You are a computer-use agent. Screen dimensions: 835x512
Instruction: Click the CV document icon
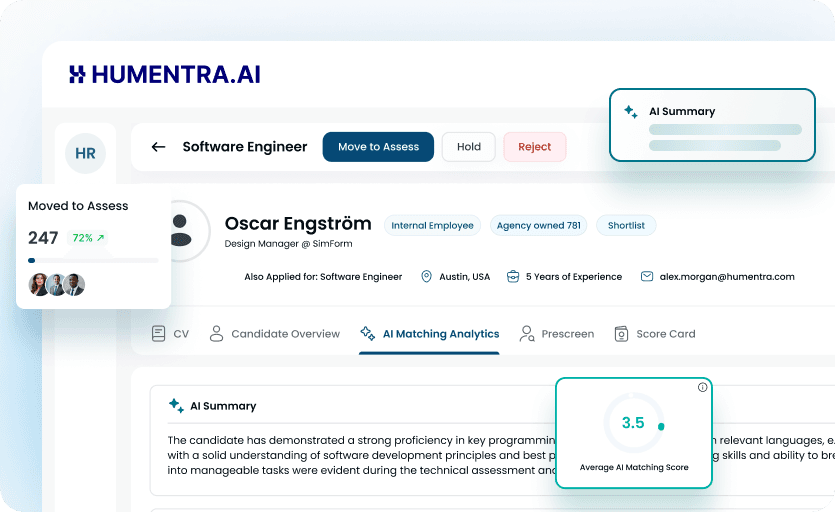pyautogui.click(x=158, y=334)
